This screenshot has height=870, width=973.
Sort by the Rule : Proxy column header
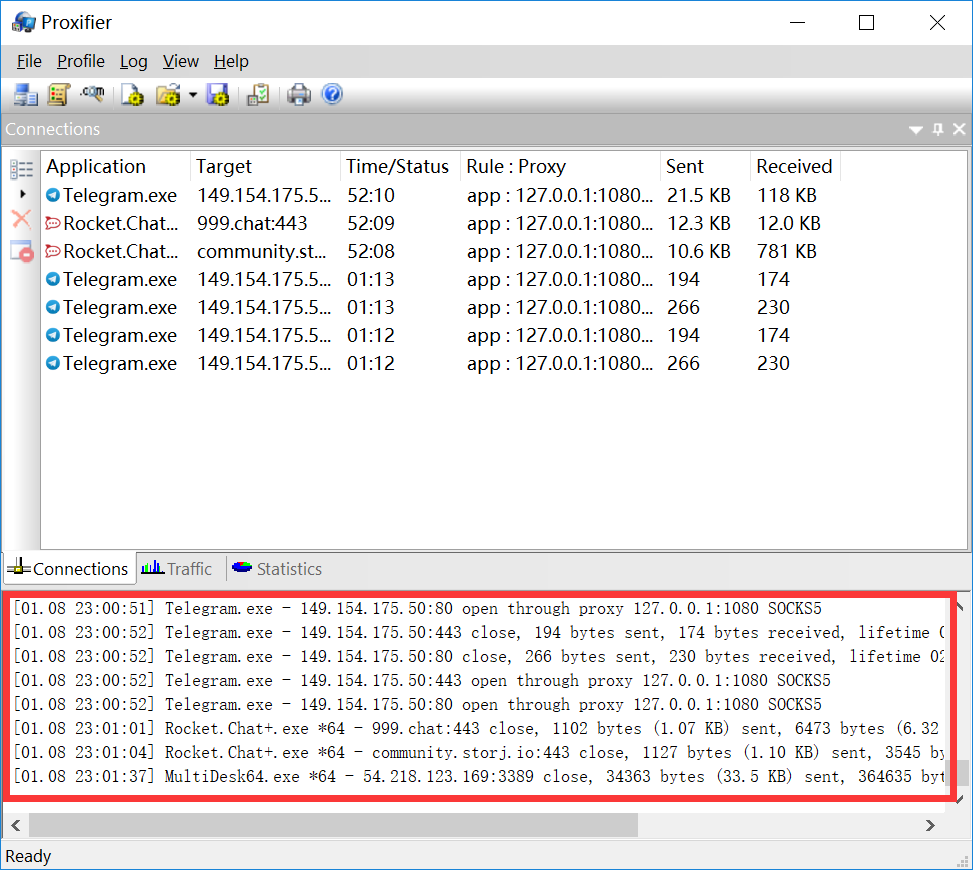click(x=560, y=166)
